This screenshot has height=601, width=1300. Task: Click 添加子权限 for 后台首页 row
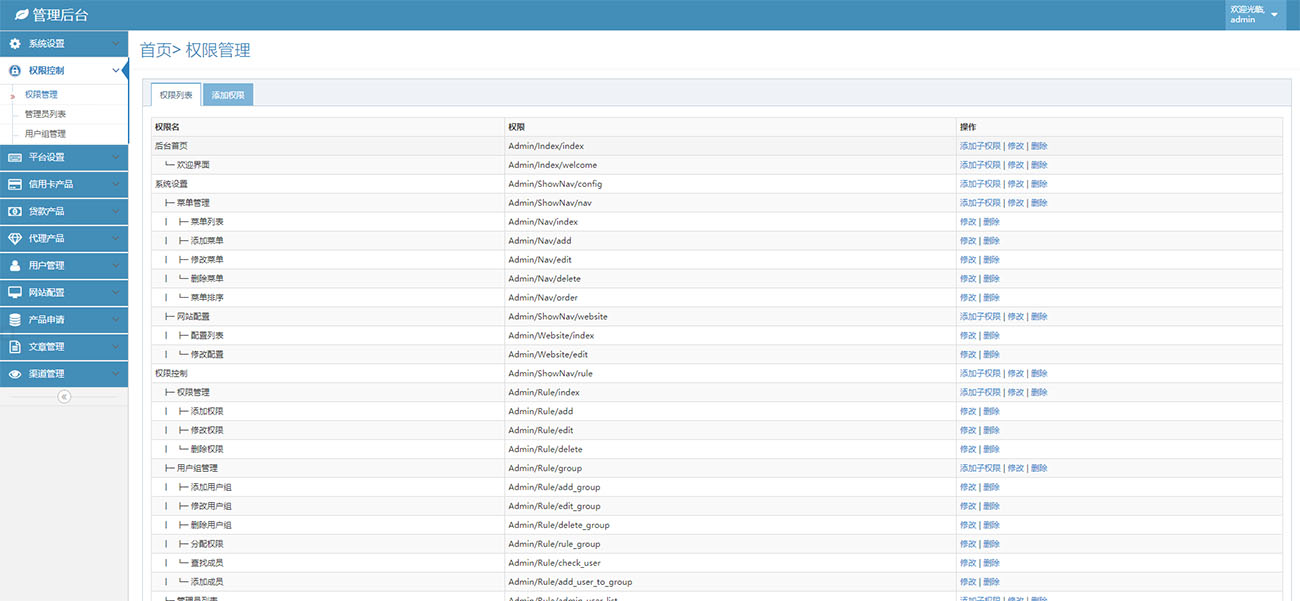(x=980, y=146)
